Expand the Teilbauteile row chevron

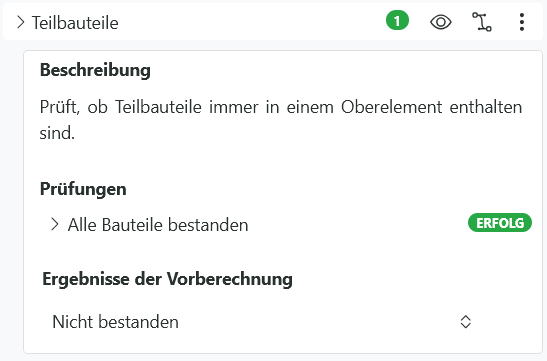(21, 23)
